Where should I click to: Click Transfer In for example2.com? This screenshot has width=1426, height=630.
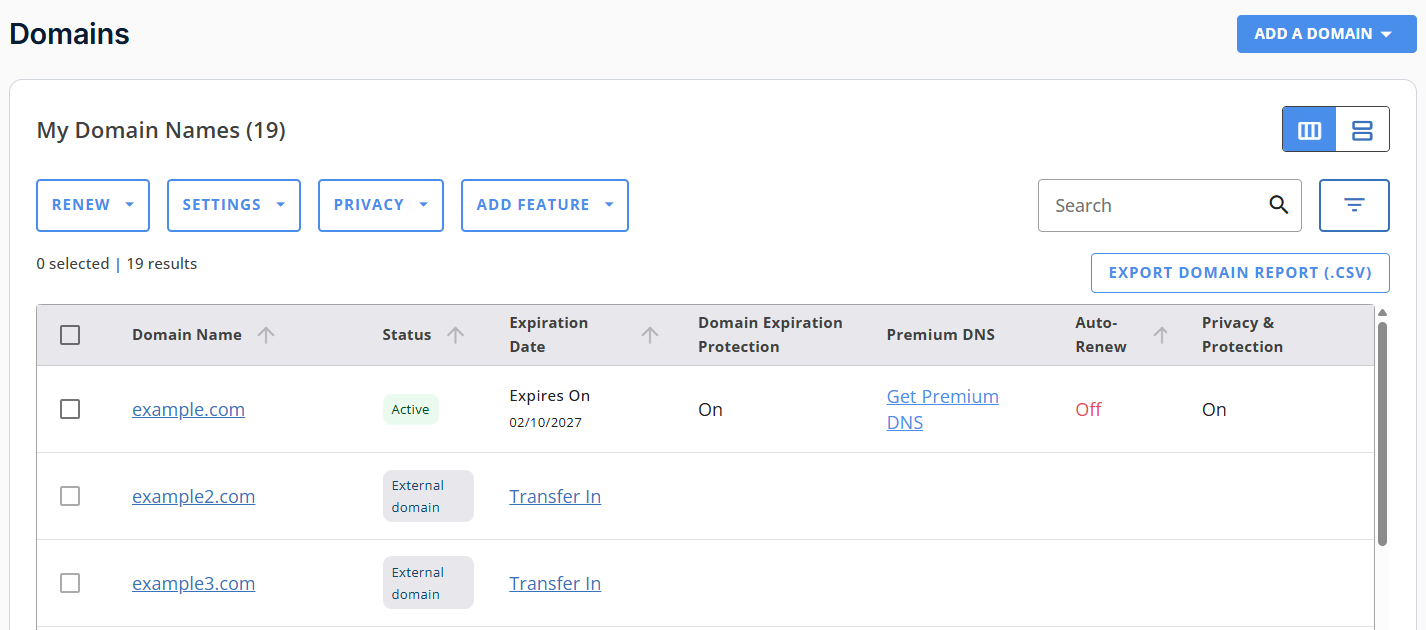click(555, 497)
